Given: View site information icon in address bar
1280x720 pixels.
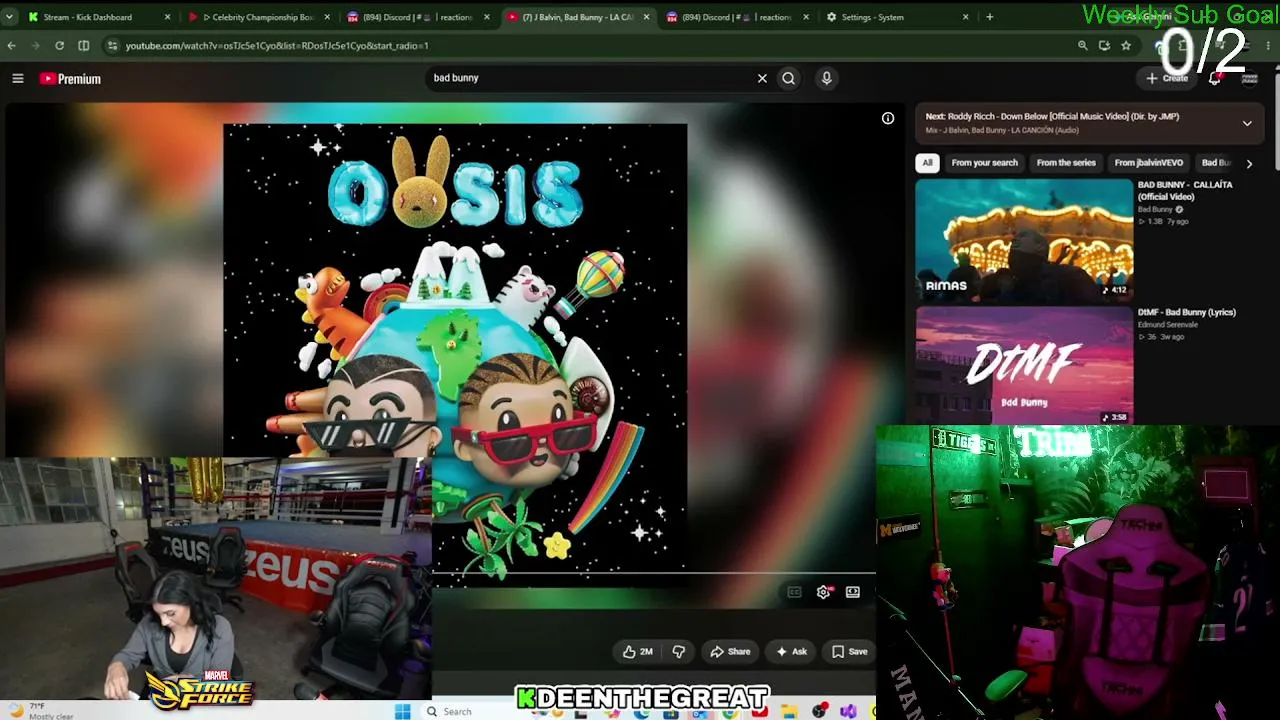Looking at the screenshot, I should click(x=112, y=46).
